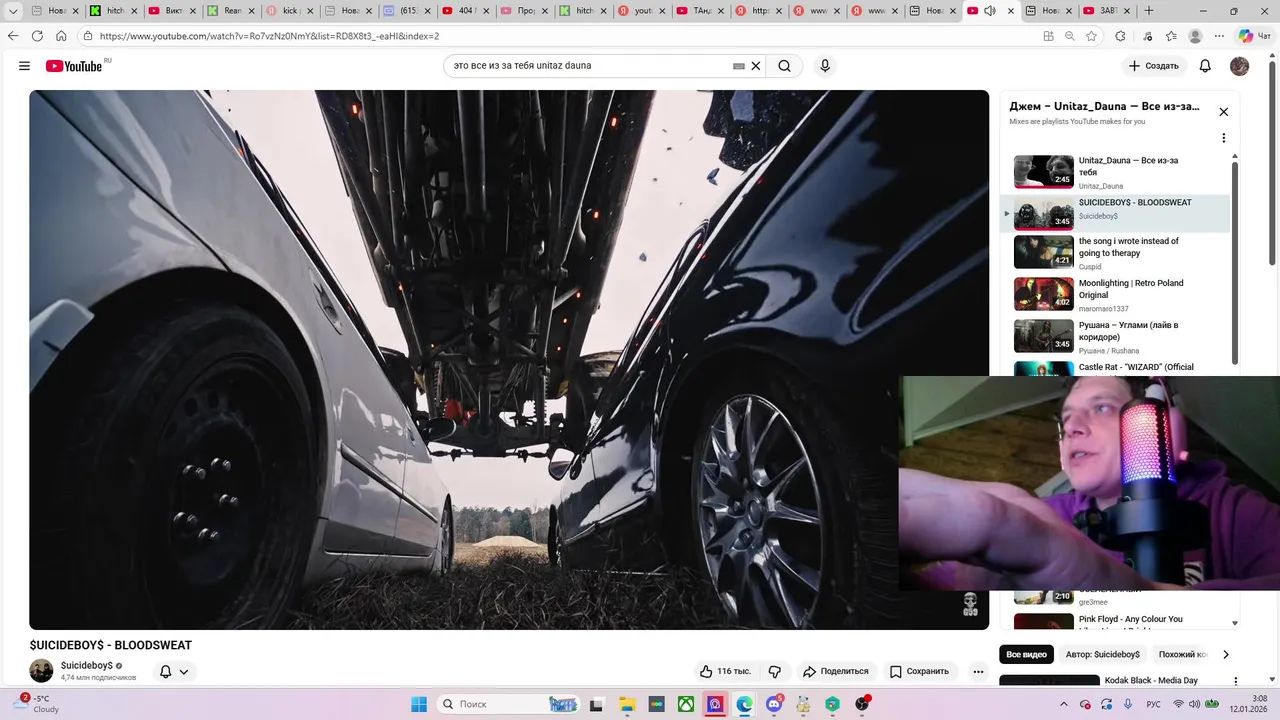Open Kodak Black - Media Day recommendation
Screen dimensions: 1280x720
click(x=1151, y=681)
